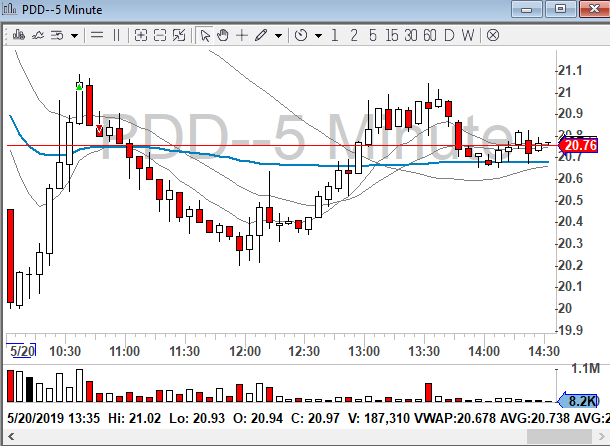Select the hand pan tool
This screenshot has height=446, width=610.
tap(223, 36)
